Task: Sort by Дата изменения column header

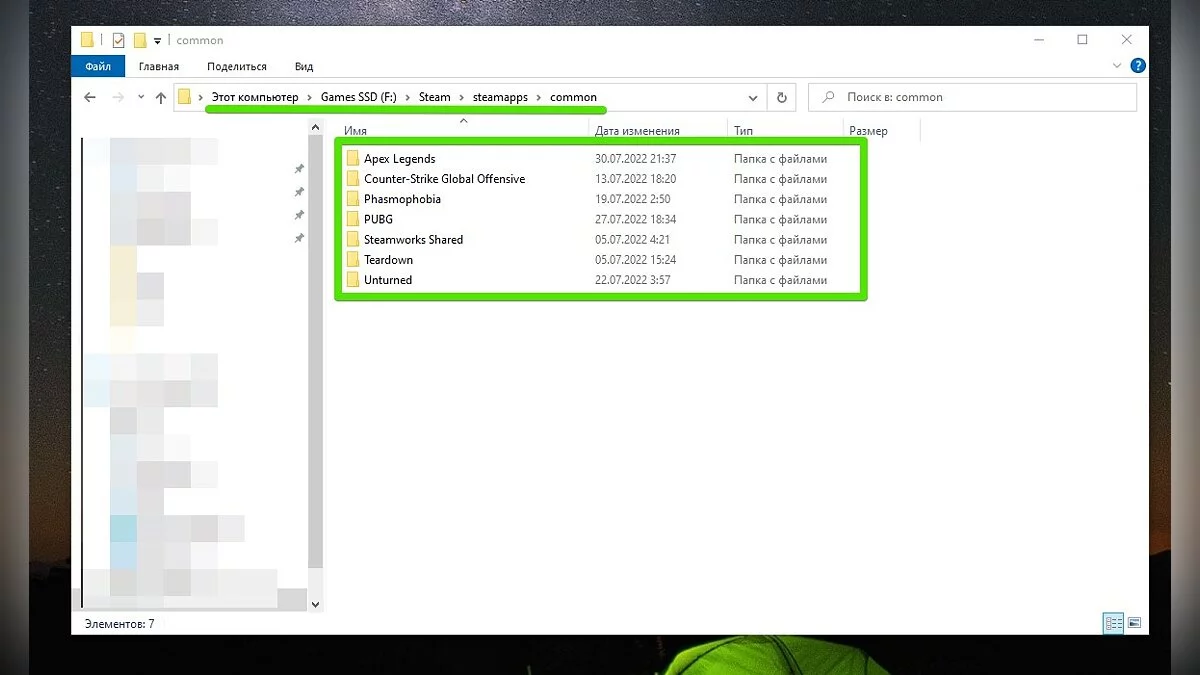Action: 637,131
